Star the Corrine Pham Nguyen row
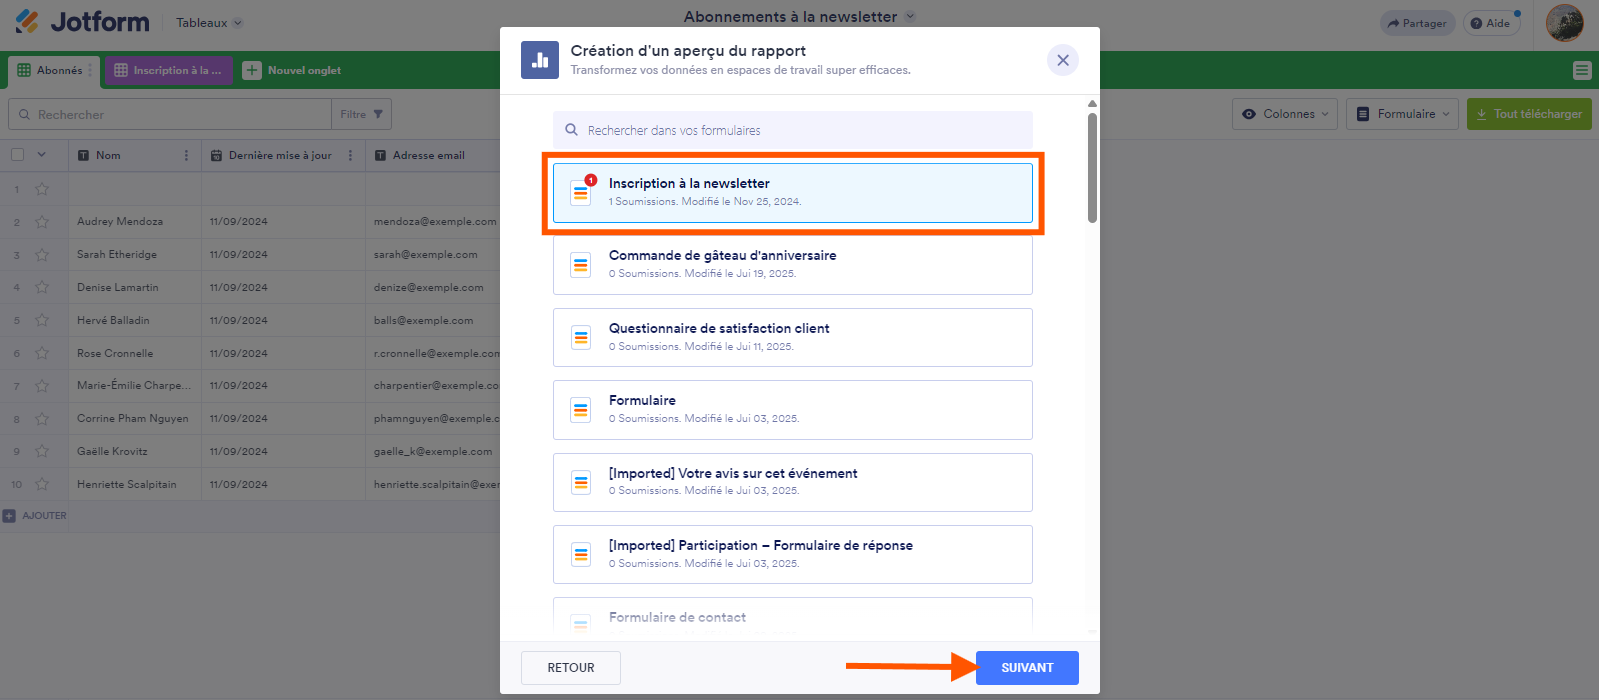The image size is (1599, 700). 42,419
